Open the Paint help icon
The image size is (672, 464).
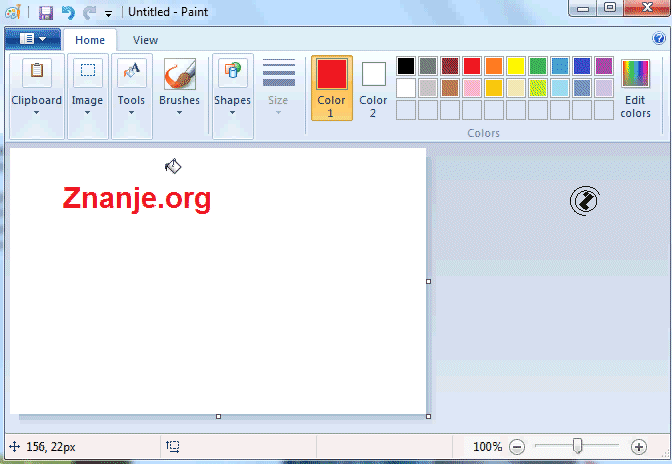coord(659,40)
